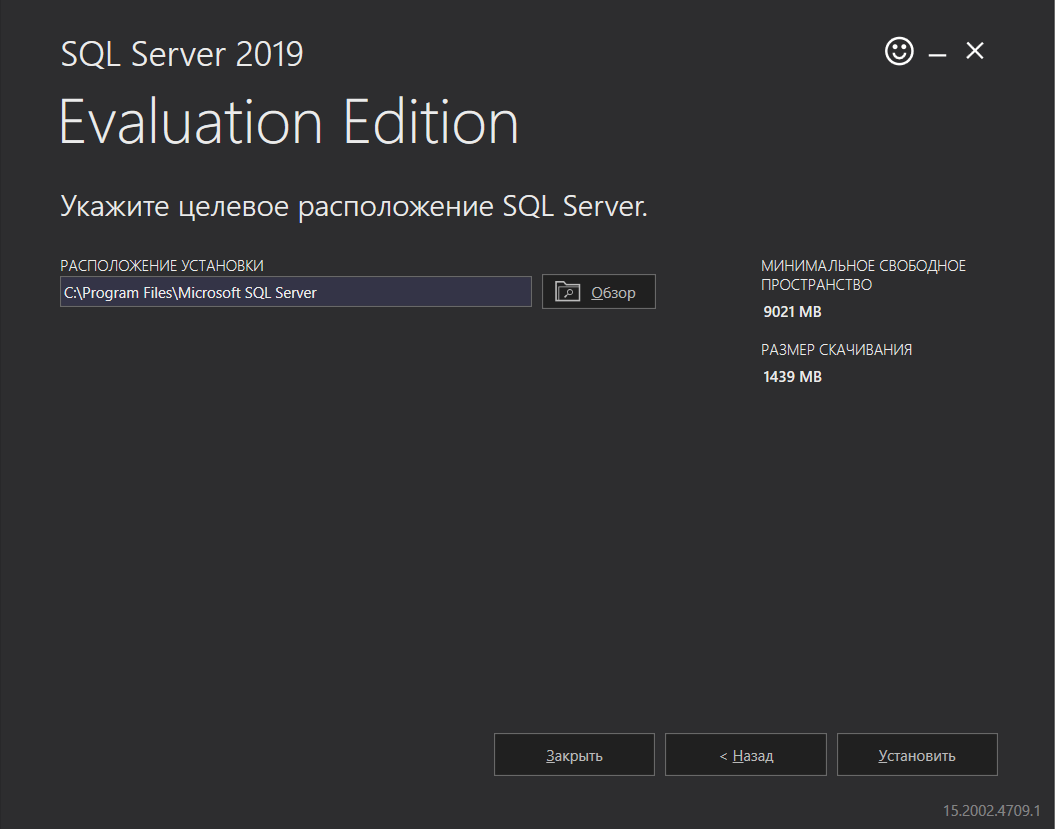Click the Укажите целевое расположение heading
This screenshot has width=1055, height=829.
[x=354, y=207]
